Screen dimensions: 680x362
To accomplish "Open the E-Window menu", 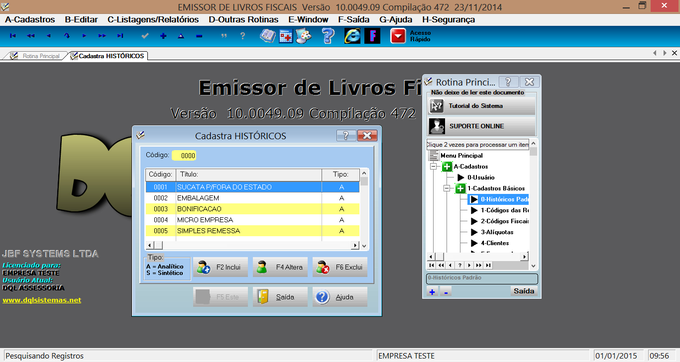I will 308,20.
